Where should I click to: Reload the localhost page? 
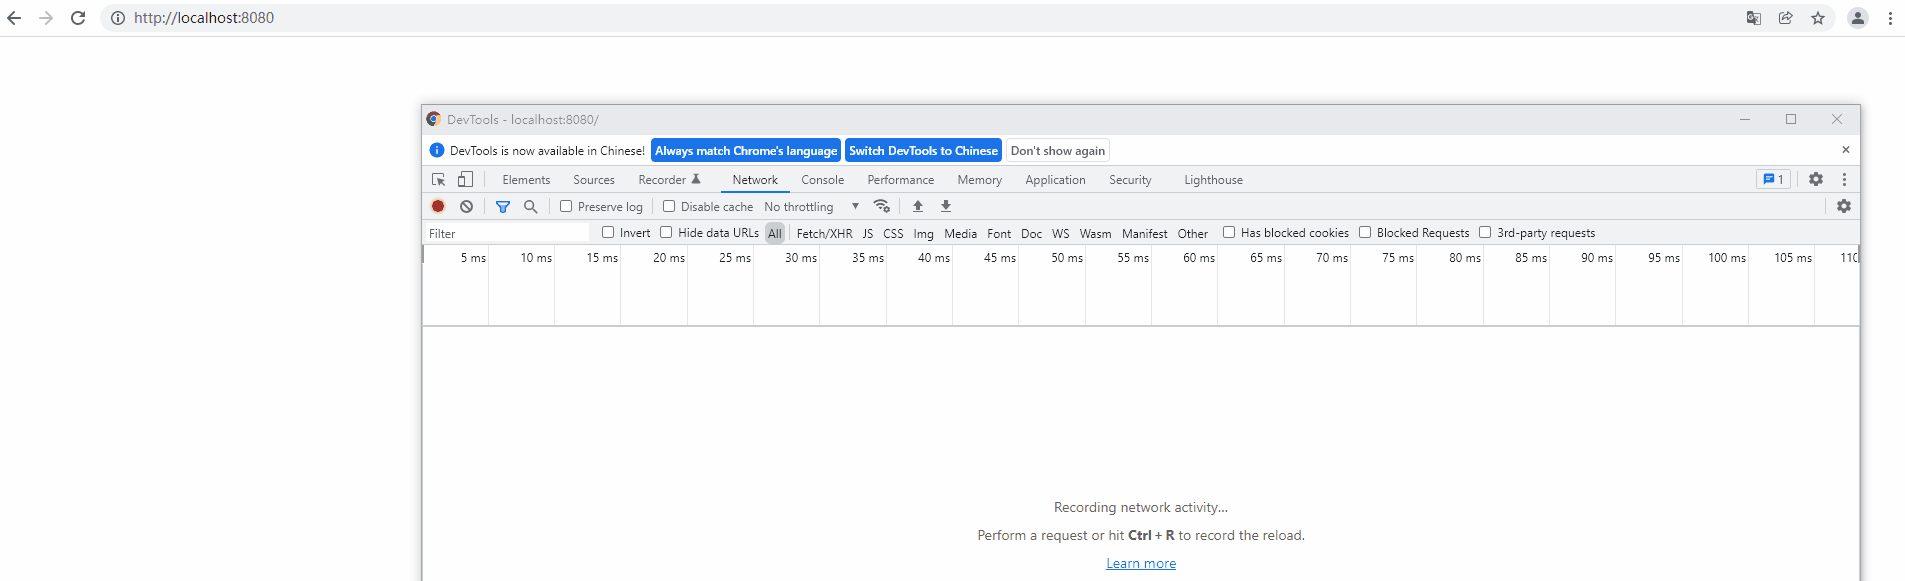coord(78,18)
